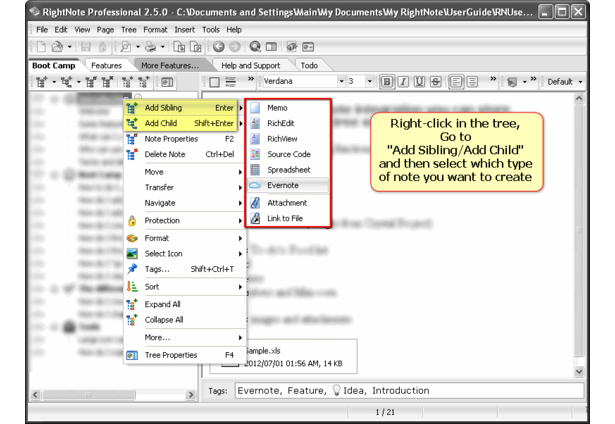Choose Link to File note type
Image resolution: width=615 pixels, height=424 pixels.
point(287,218)
